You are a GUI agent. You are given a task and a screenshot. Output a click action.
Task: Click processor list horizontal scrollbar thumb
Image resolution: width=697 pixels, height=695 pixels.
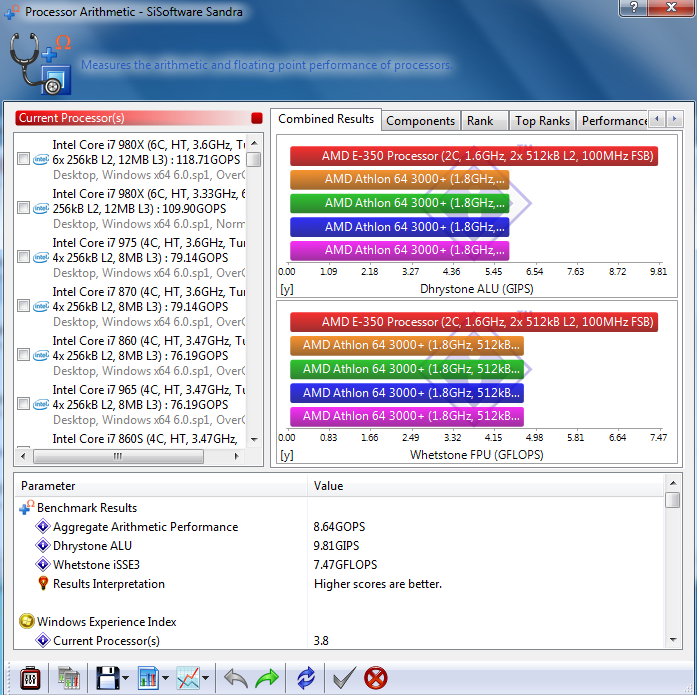[x=118, y=456]
